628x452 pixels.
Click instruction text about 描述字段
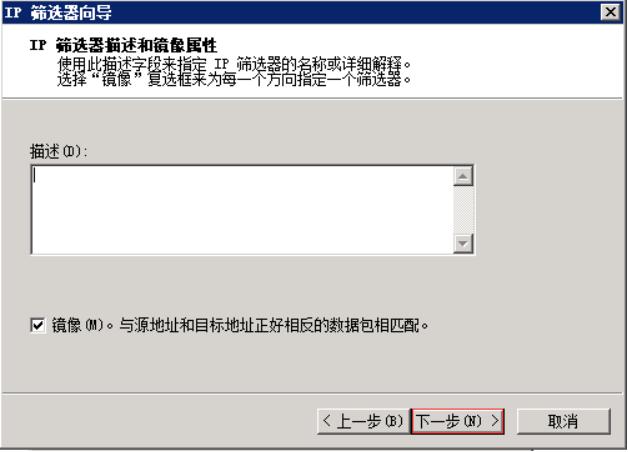coord(234,64)
